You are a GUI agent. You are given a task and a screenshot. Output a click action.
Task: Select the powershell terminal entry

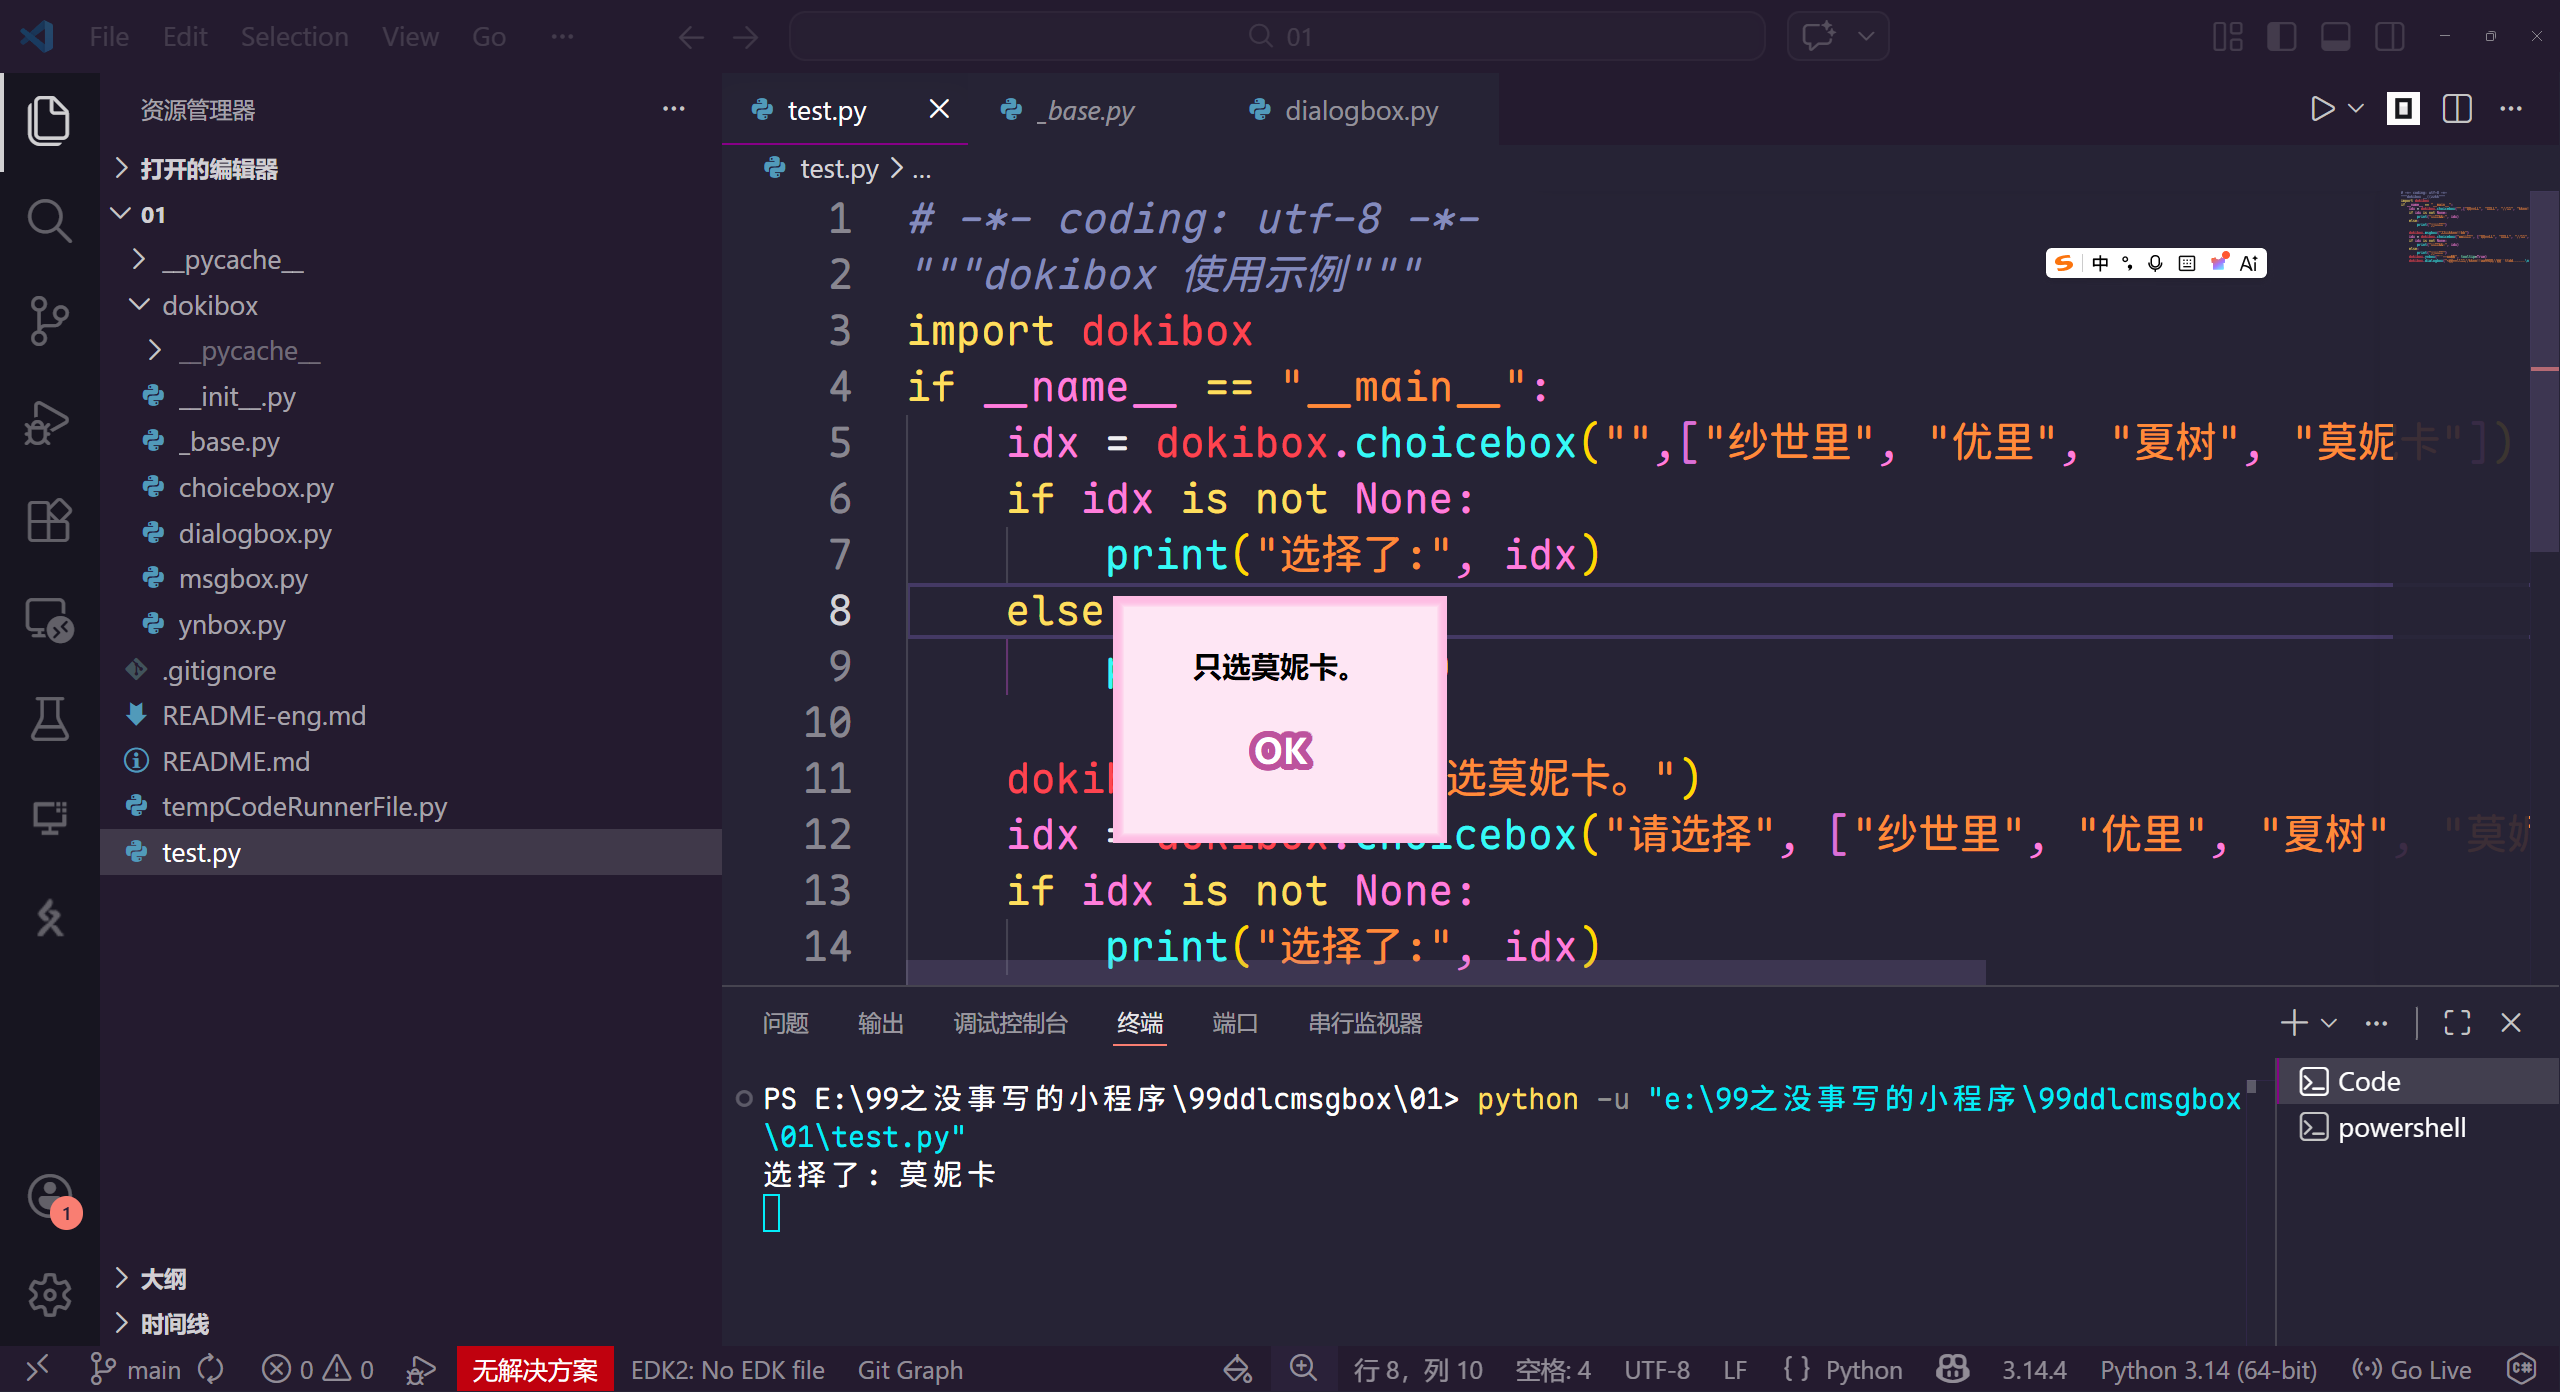[2417, 1127]
